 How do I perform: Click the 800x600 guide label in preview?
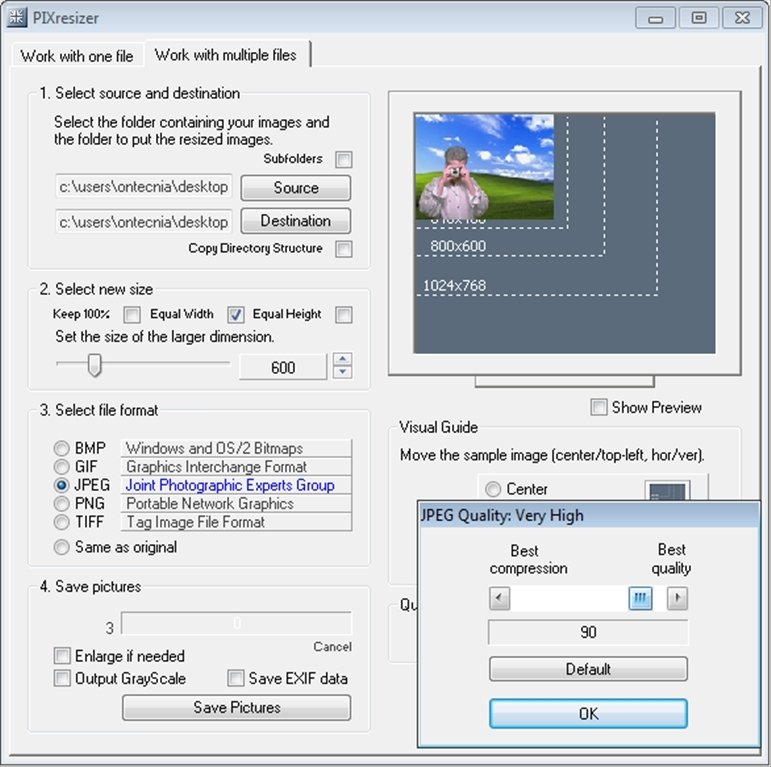pyautogui.click(x=458, y=246)
